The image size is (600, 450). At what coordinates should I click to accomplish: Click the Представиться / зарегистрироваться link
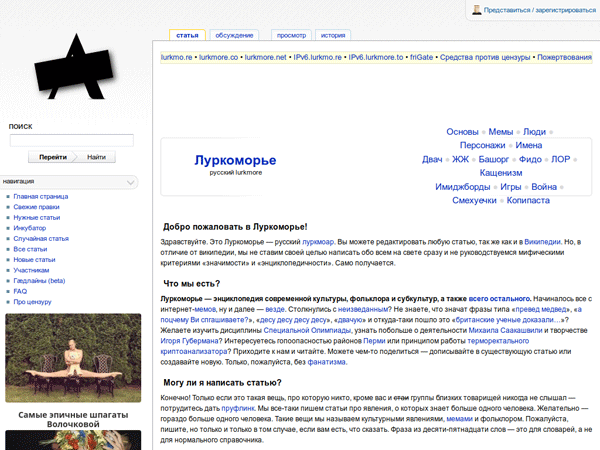[540, 10]
